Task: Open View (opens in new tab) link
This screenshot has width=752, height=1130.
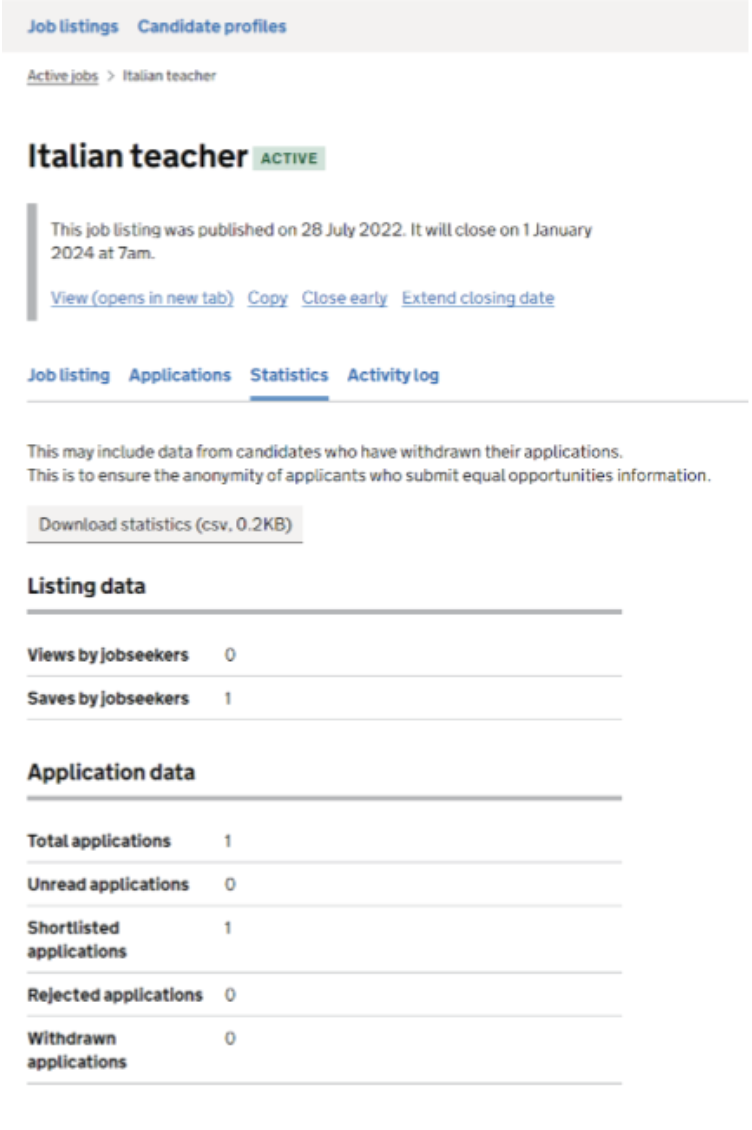Action: coord(142,298)
